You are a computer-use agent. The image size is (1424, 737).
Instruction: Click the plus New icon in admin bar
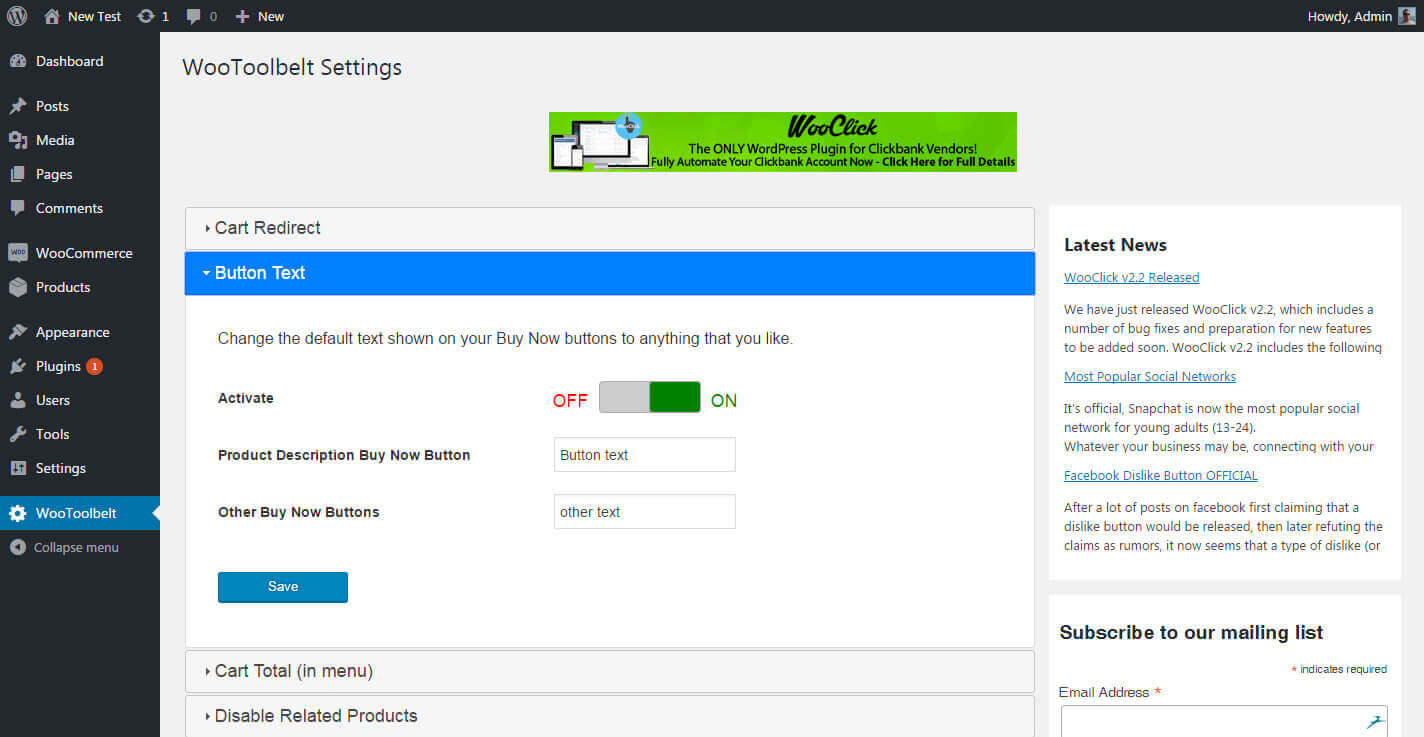coord(242,16)
